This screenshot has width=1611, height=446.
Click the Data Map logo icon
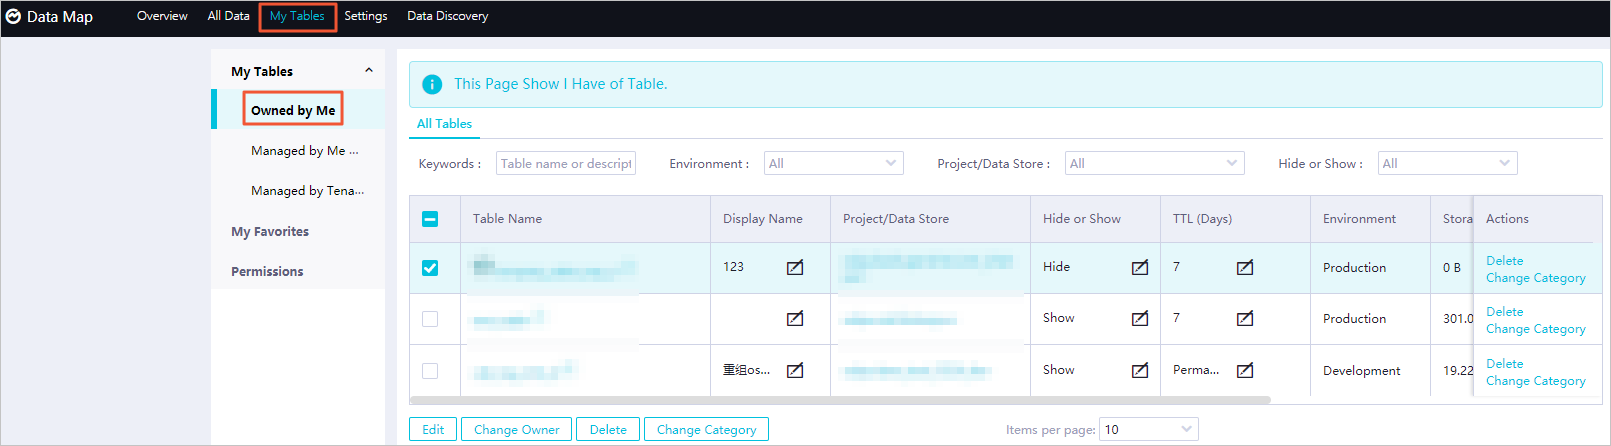pyautogui.click(x=13, y=16)
